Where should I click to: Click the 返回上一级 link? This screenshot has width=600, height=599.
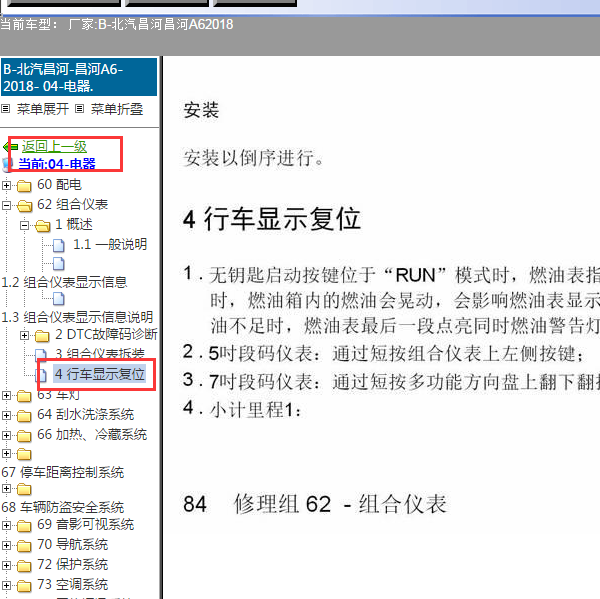tap(54, 147)
